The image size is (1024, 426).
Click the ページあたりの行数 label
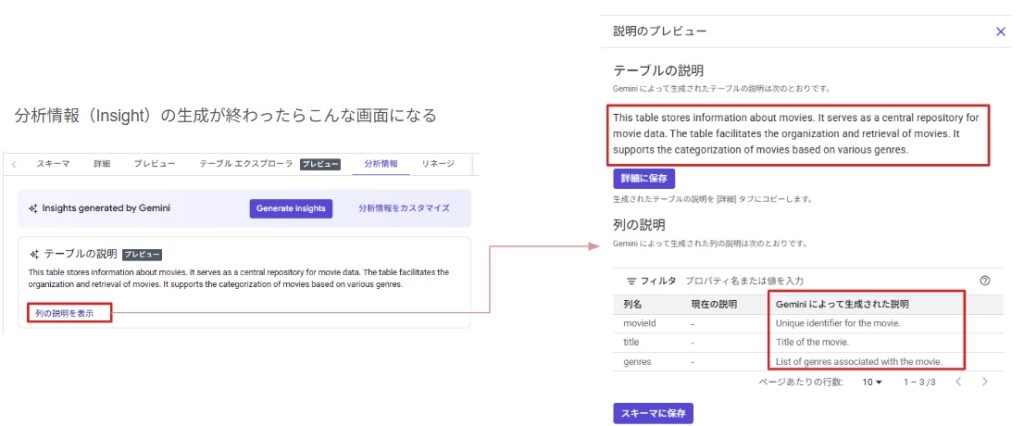800,382
